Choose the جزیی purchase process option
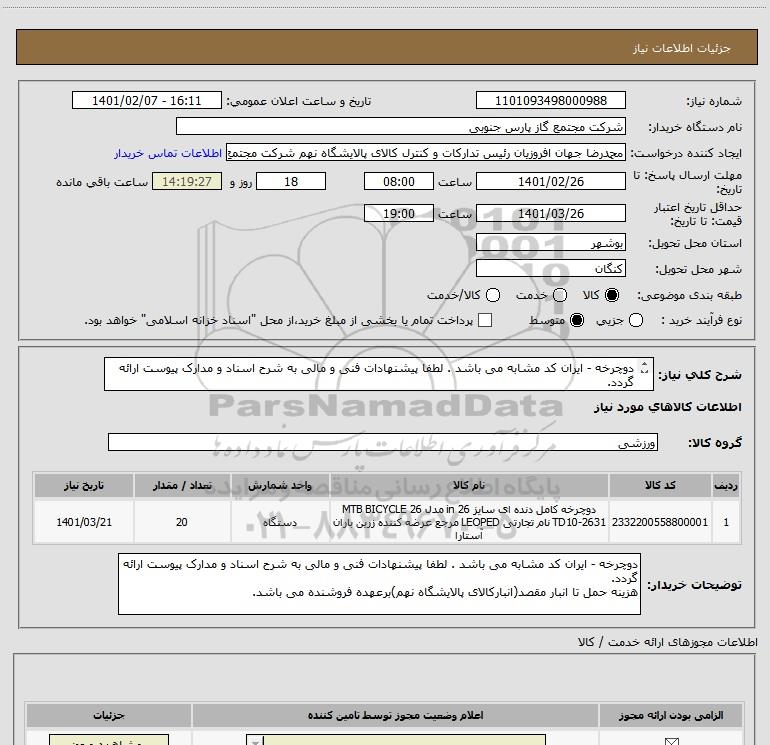The height and width of the screenshot is (745, 770). 635,320
